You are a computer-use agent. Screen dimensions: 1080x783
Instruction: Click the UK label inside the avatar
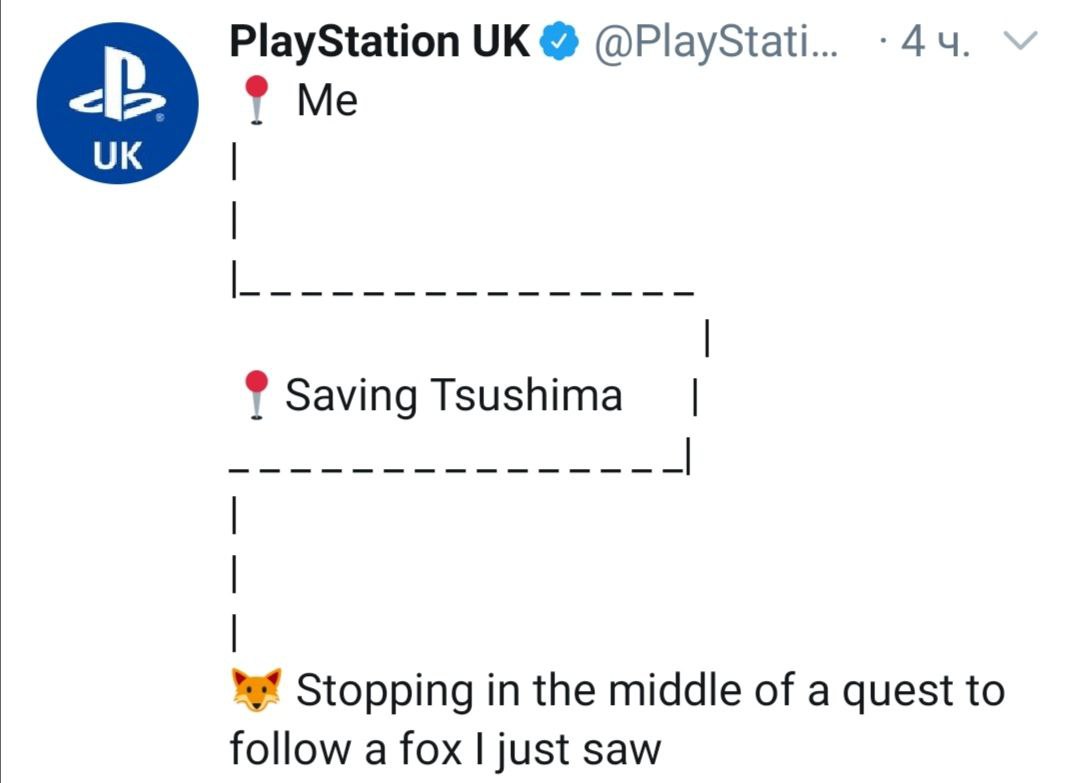[118, 156]
